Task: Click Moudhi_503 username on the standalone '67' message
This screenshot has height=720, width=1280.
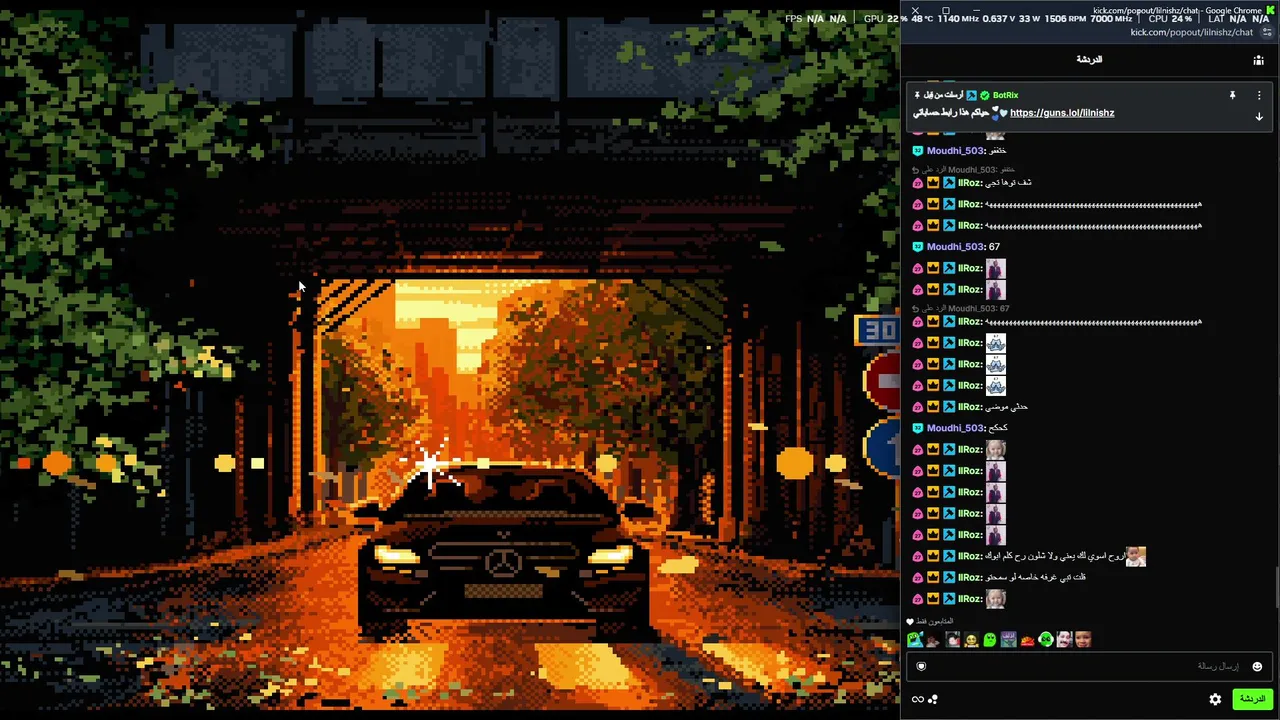Action: [x=956, y=247]
